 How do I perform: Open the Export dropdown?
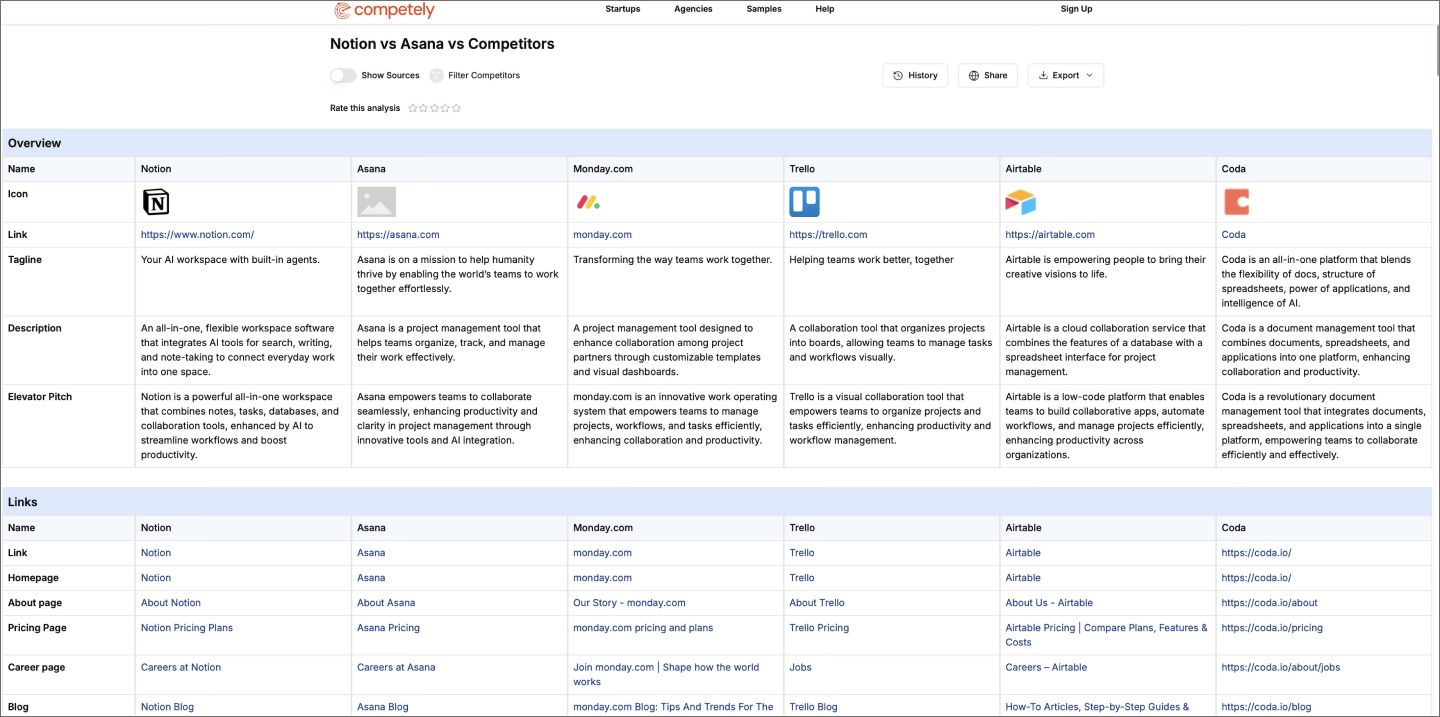pyautogui.click(x=1065, y=75)
